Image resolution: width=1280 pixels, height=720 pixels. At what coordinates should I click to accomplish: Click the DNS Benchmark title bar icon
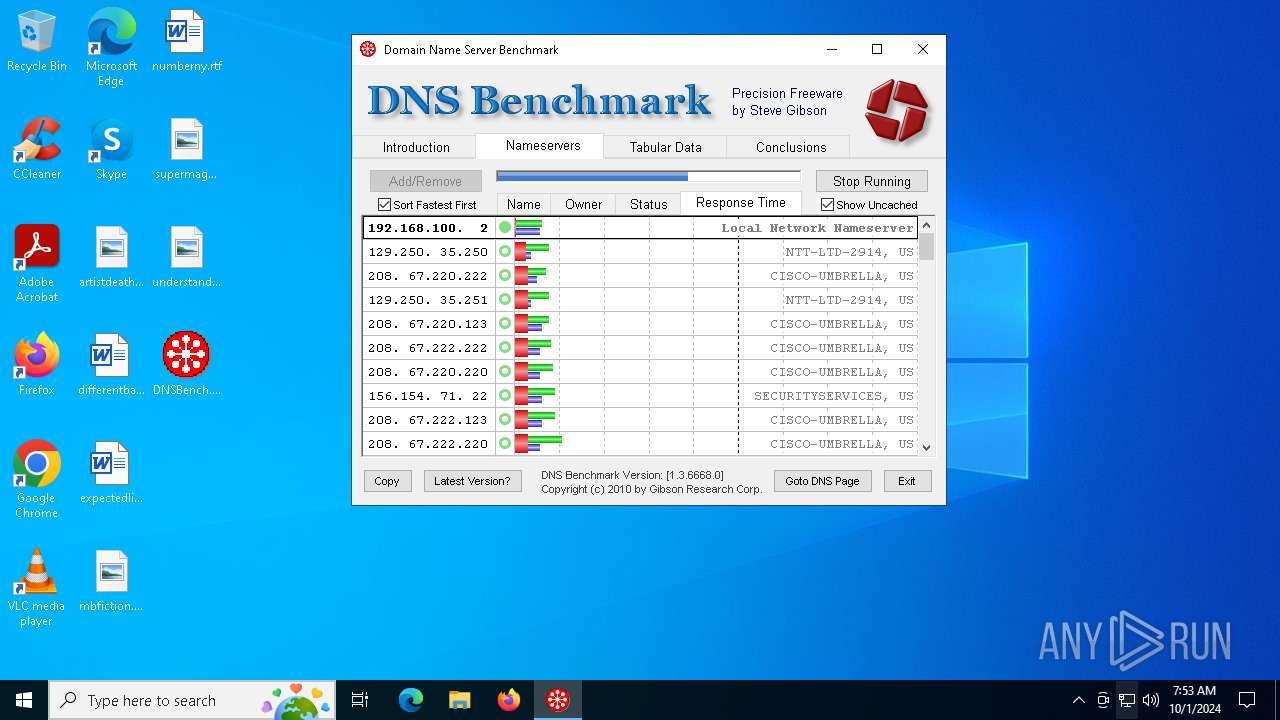368,49
